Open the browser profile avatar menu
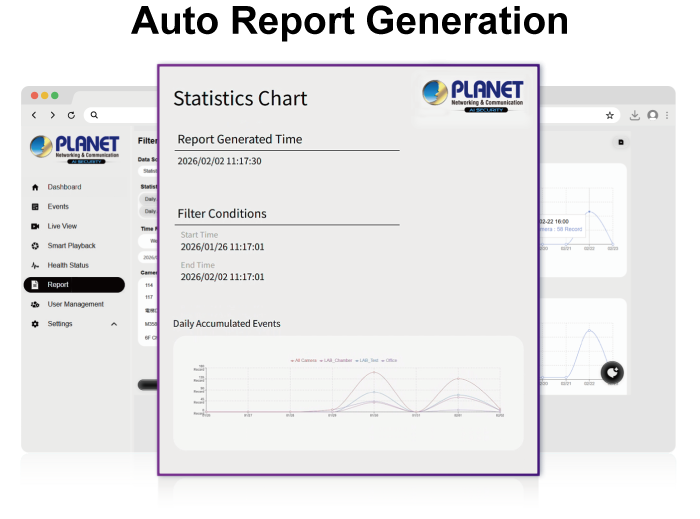 (x=653, y=115)
